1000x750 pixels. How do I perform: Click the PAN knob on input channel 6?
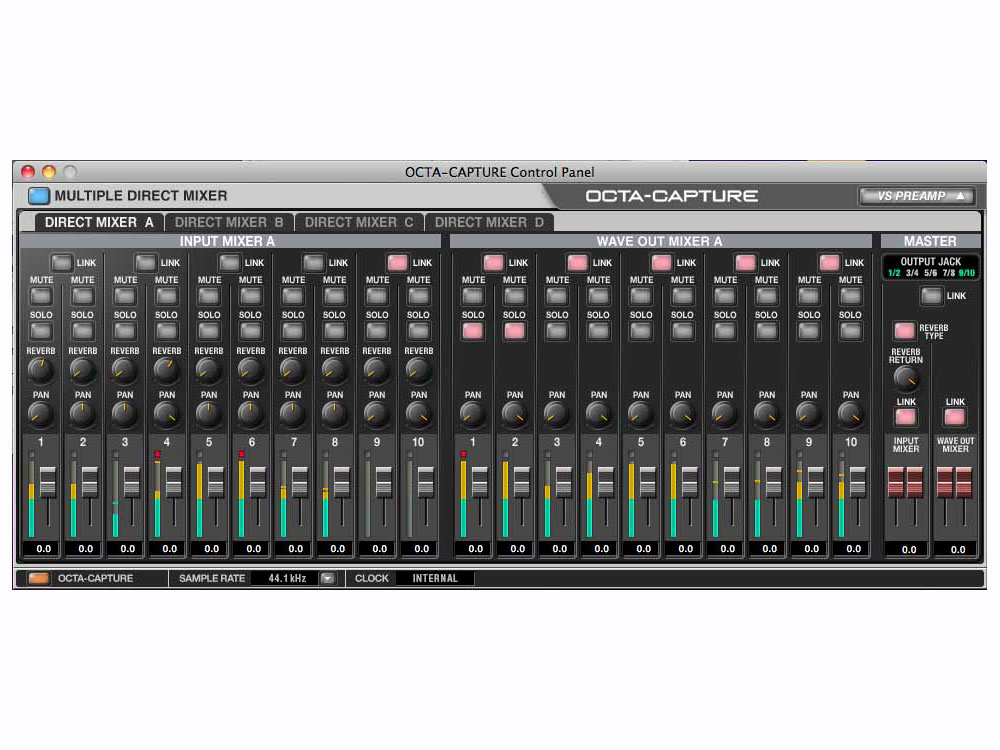(251, 415)
